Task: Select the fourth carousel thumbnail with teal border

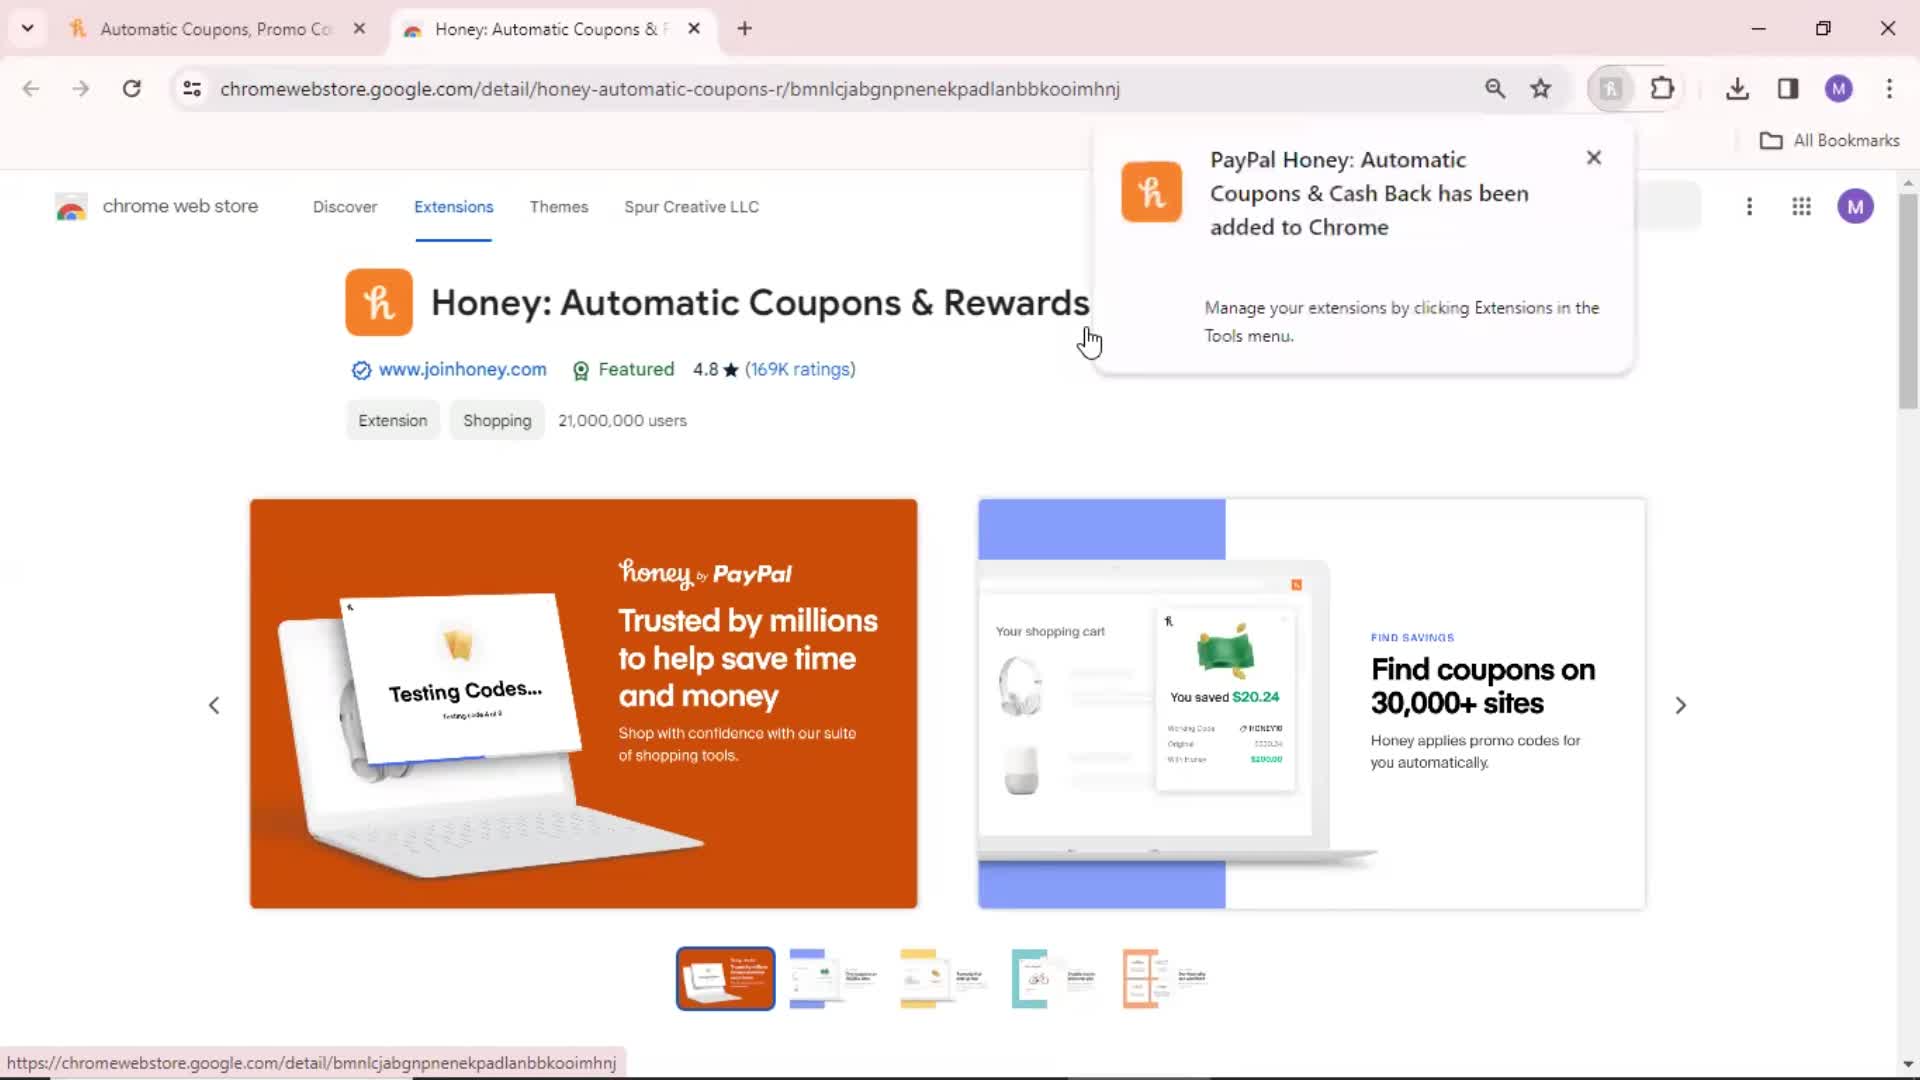Action: click(x=1056, y=979)
